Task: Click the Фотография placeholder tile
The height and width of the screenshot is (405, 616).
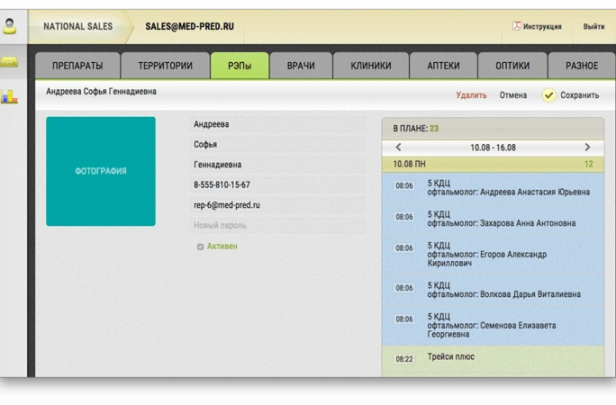Action: (101, 171)
